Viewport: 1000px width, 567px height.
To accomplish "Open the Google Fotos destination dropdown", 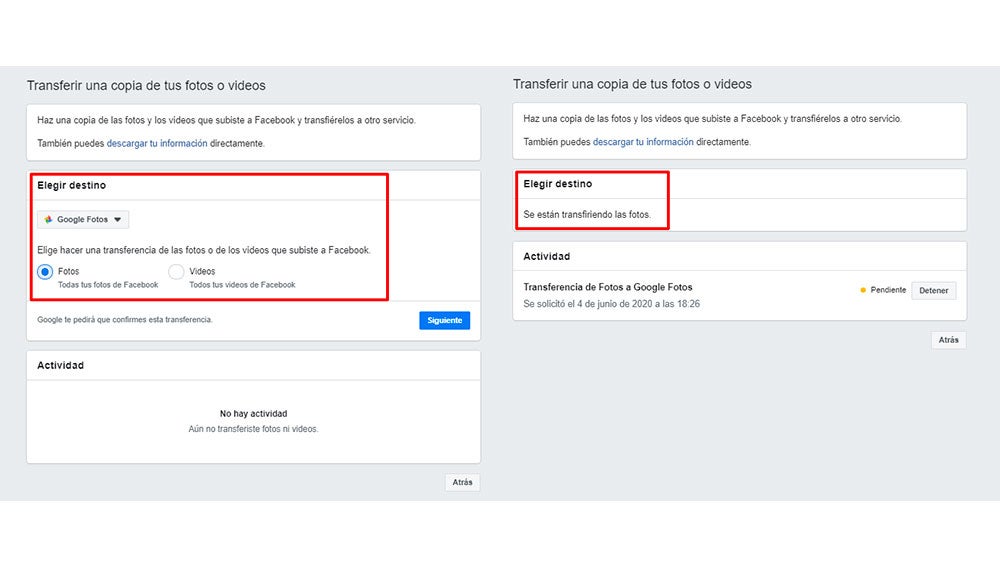I will point(83,219).
